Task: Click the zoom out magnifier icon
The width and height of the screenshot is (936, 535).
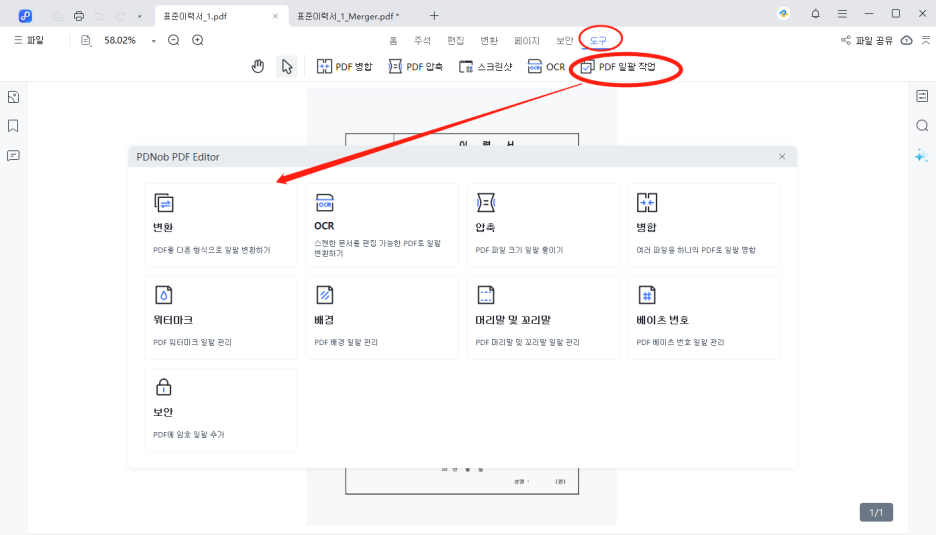Action: point(174,40)
